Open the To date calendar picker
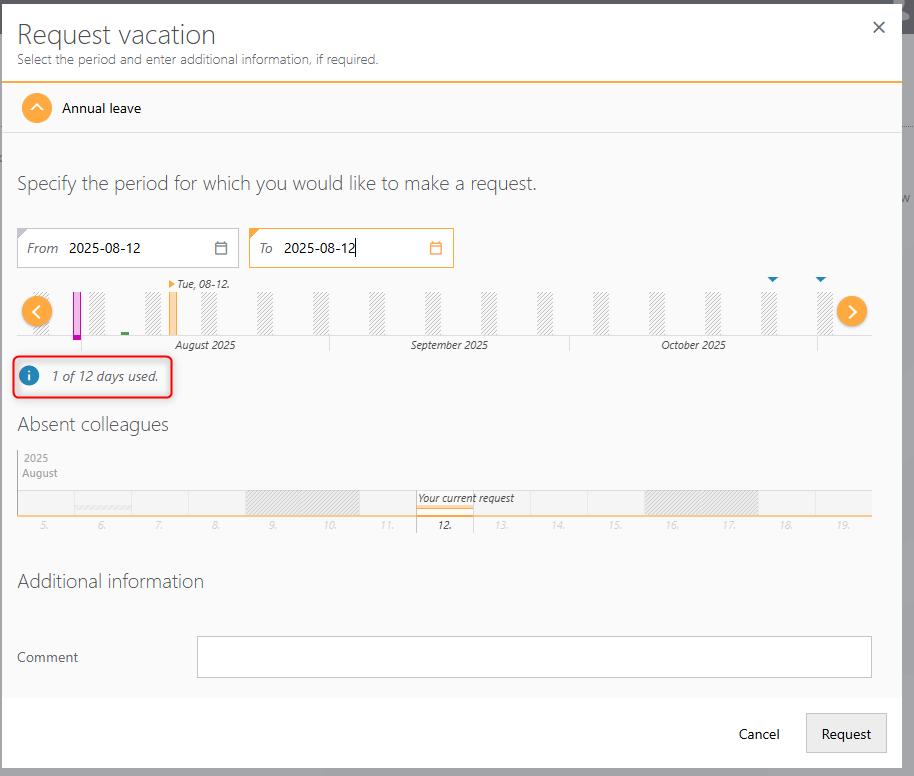This screenshot has width=914, height=776. pyautogui.click(x=436, y=248)
